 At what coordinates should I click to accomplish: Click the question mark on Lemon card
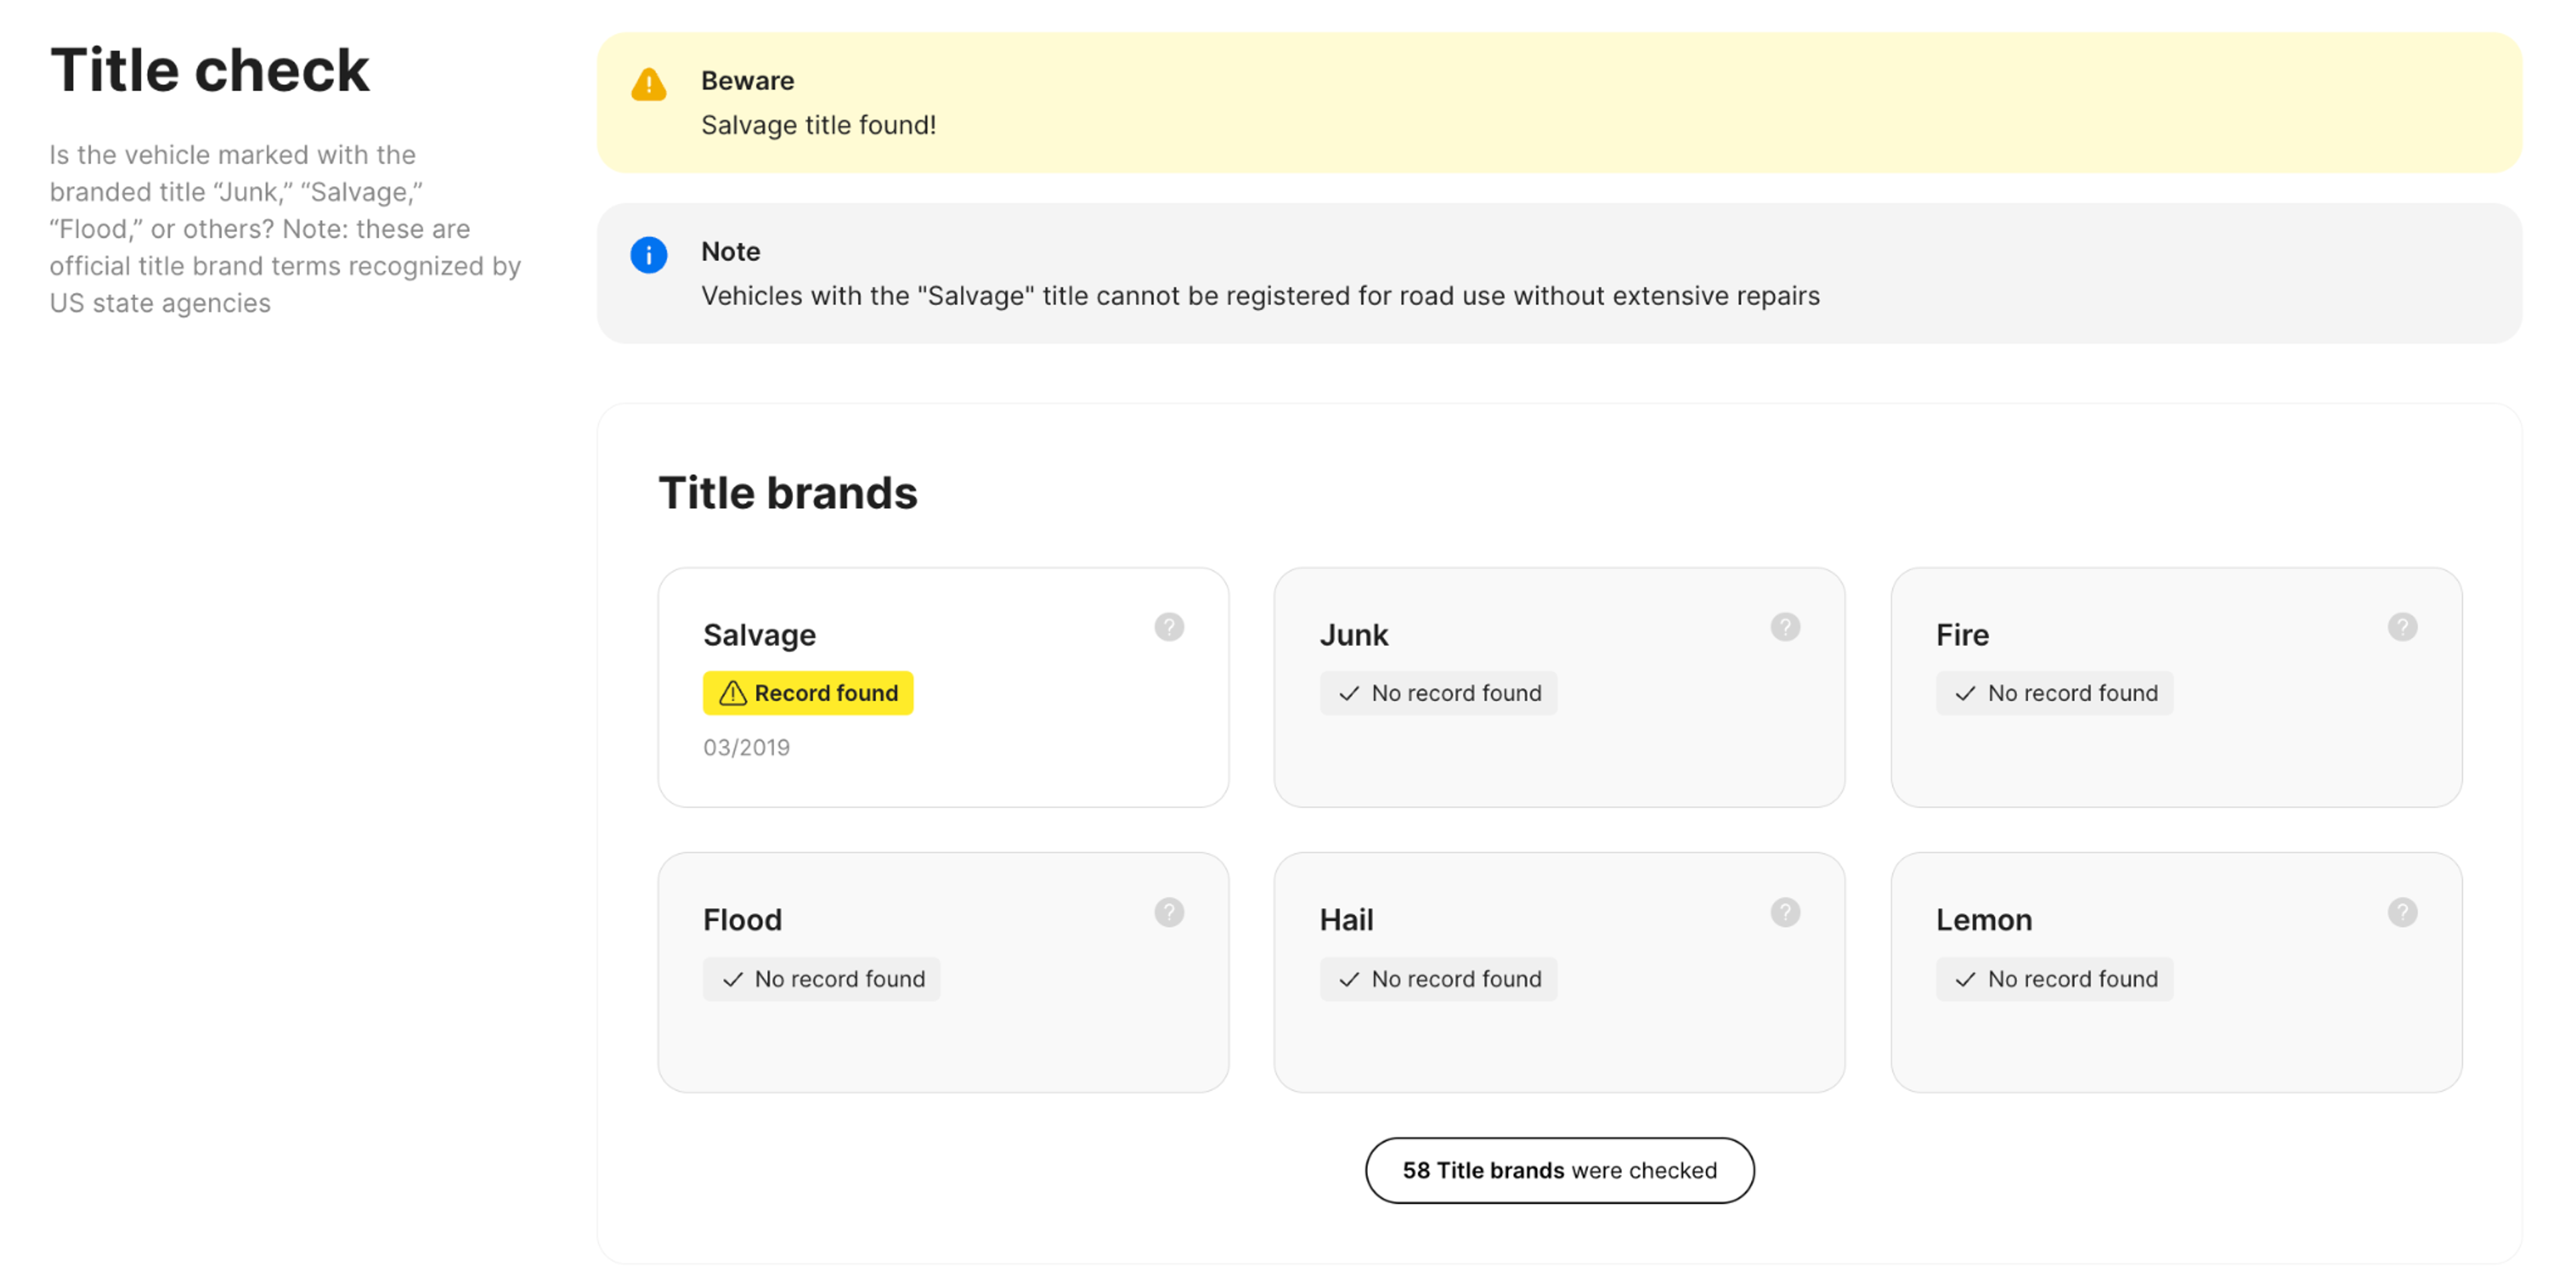click(2402, 912)
